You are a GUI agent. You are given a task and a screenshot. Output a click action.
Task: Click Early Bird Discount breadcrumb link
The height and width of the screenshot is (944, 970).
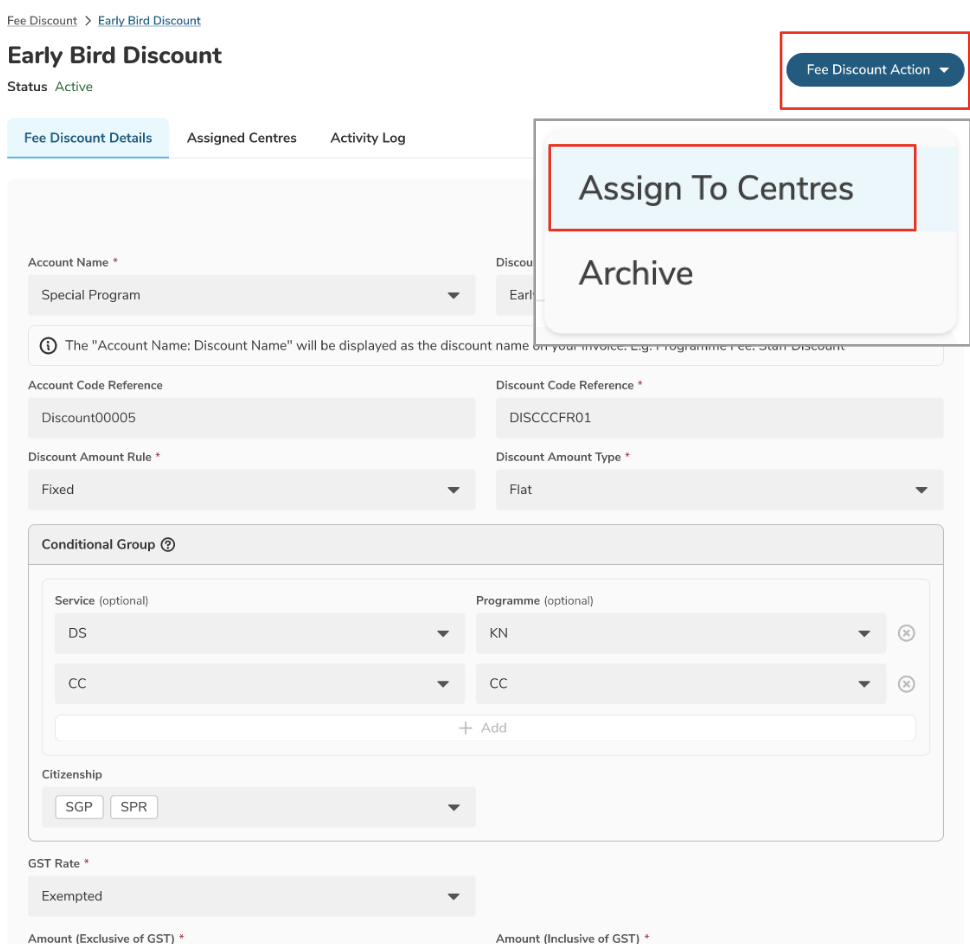[x=149, y=21]
